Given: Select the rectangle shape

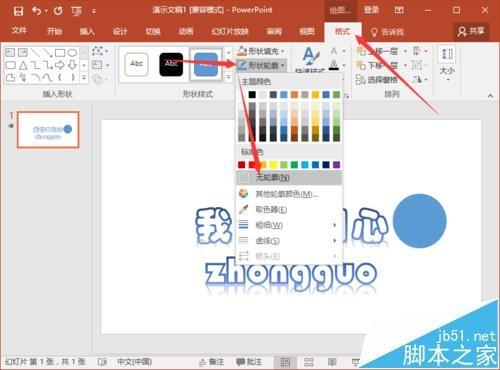Looking at the screenshot, I should tap(60, 53).
